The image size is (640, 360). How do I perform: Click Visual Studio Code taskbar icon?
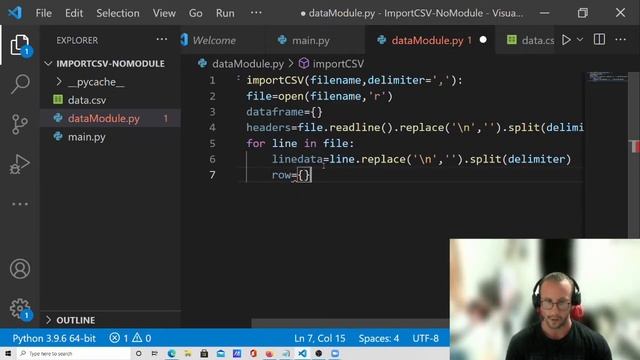pos(302,353)
